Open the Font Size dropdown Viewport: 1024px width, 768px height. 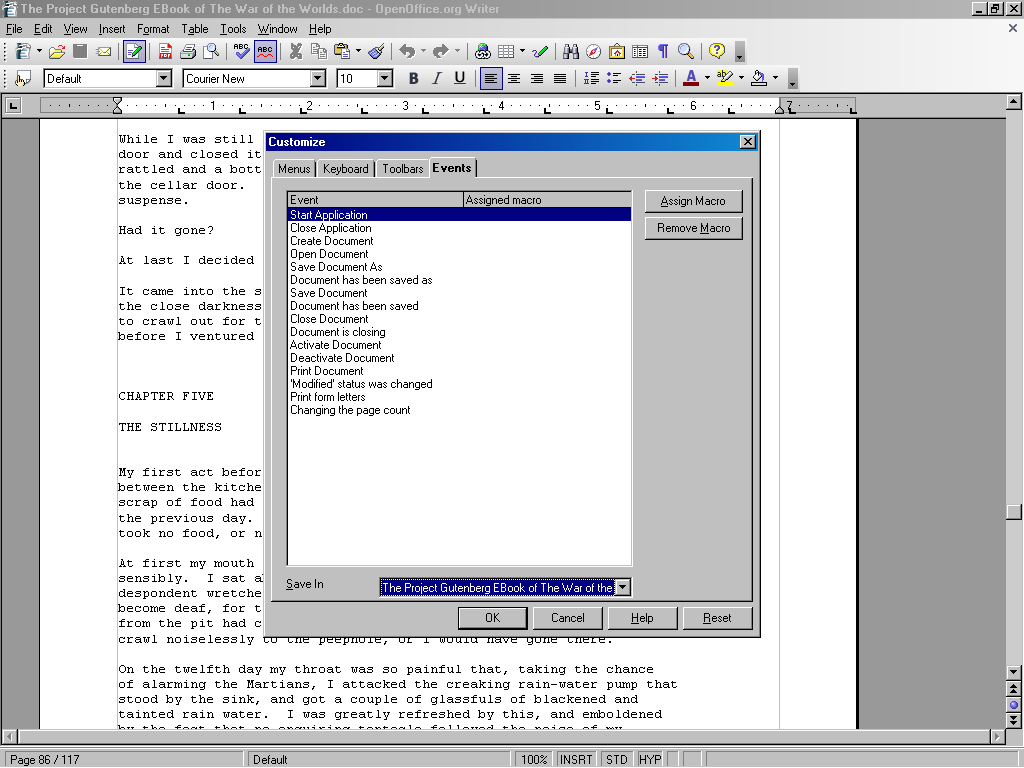384,78
